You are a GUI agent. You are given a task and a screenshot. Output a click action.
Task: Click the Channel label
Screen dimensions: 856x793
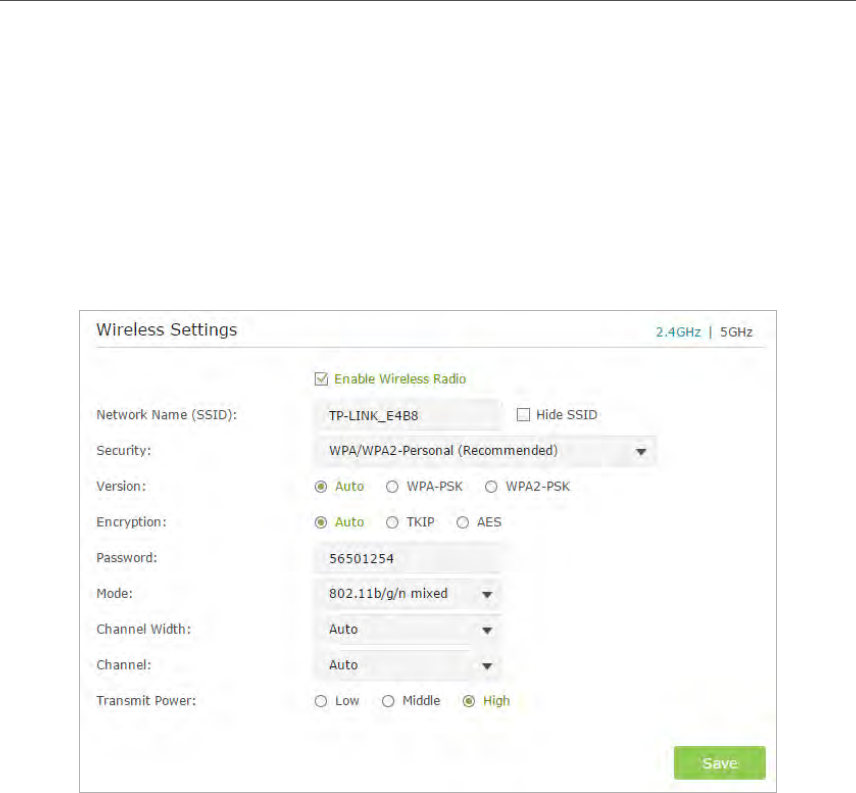coord(124,665)
